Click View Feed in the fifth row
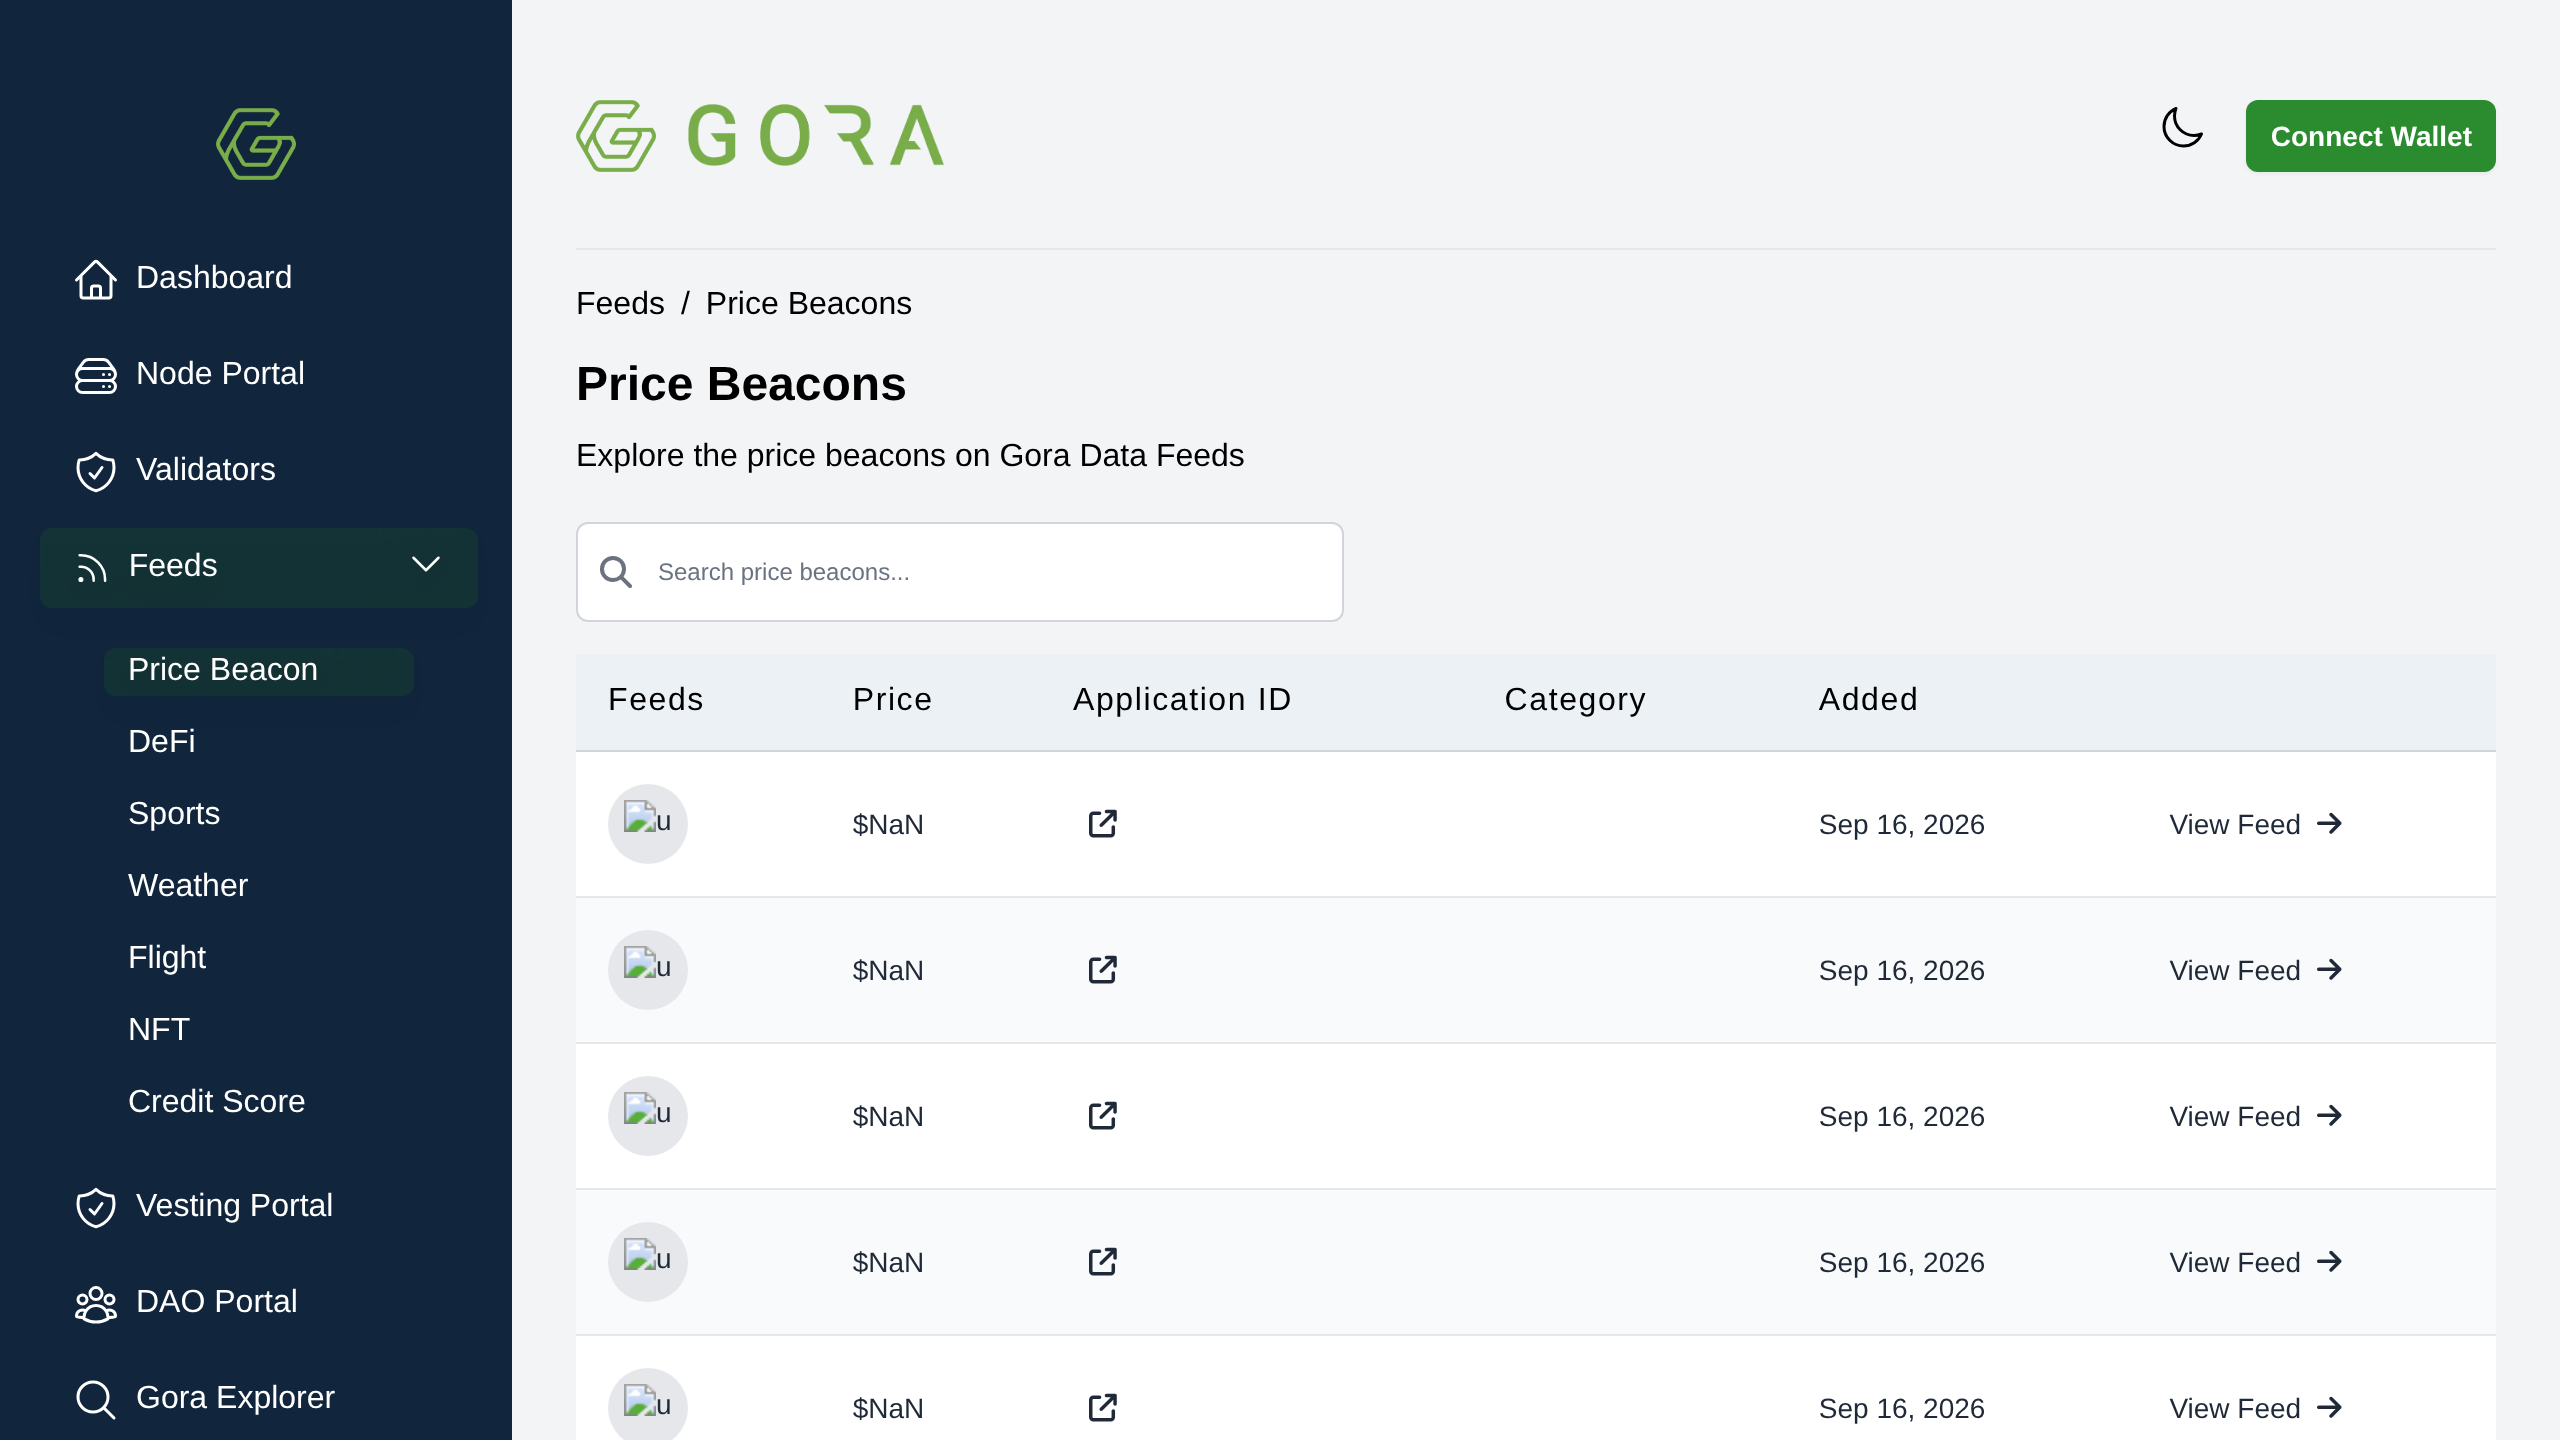The height and width of the screenshot is (1440, 2560). click(x=2256, y=1408)
